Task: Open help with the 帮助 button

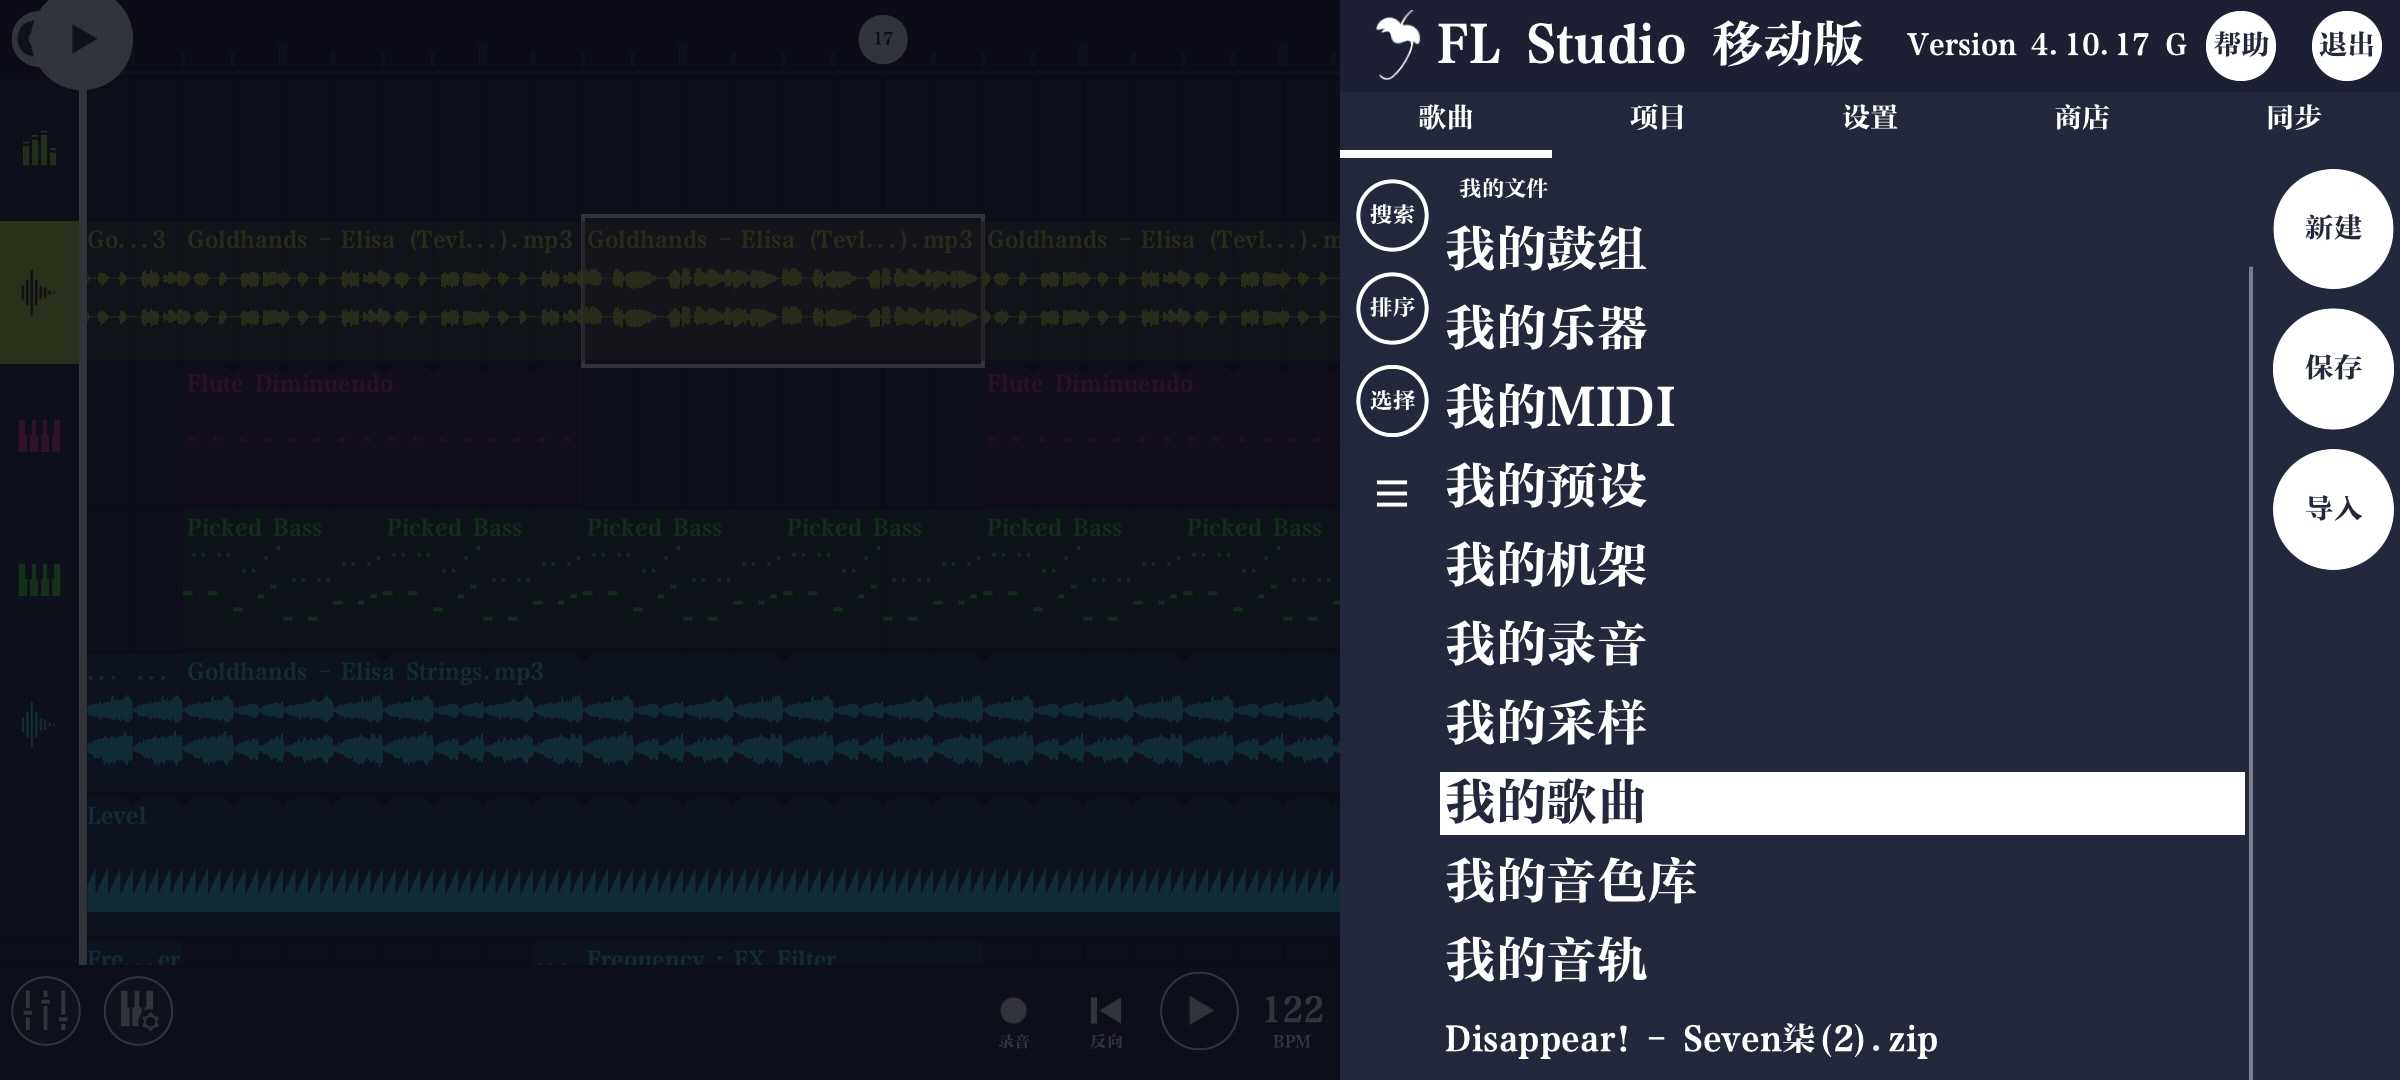Action: (x=2241, y=45)
